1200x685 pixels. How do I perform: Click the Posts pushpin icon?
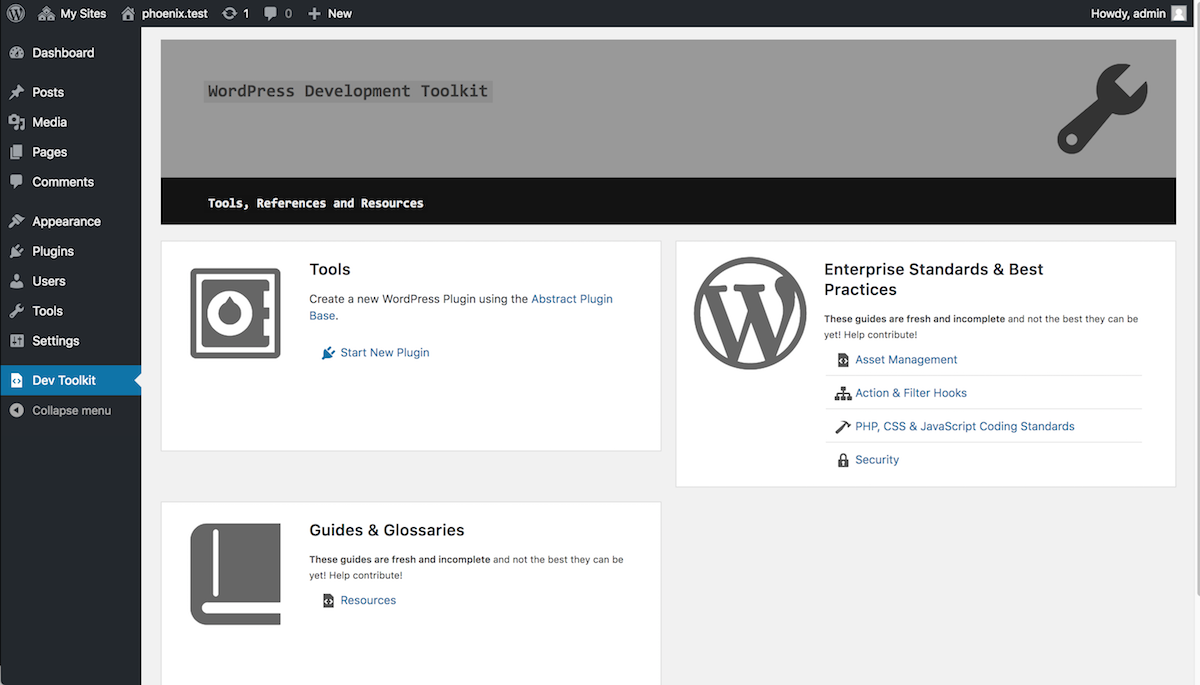click(x=16, y=92)
